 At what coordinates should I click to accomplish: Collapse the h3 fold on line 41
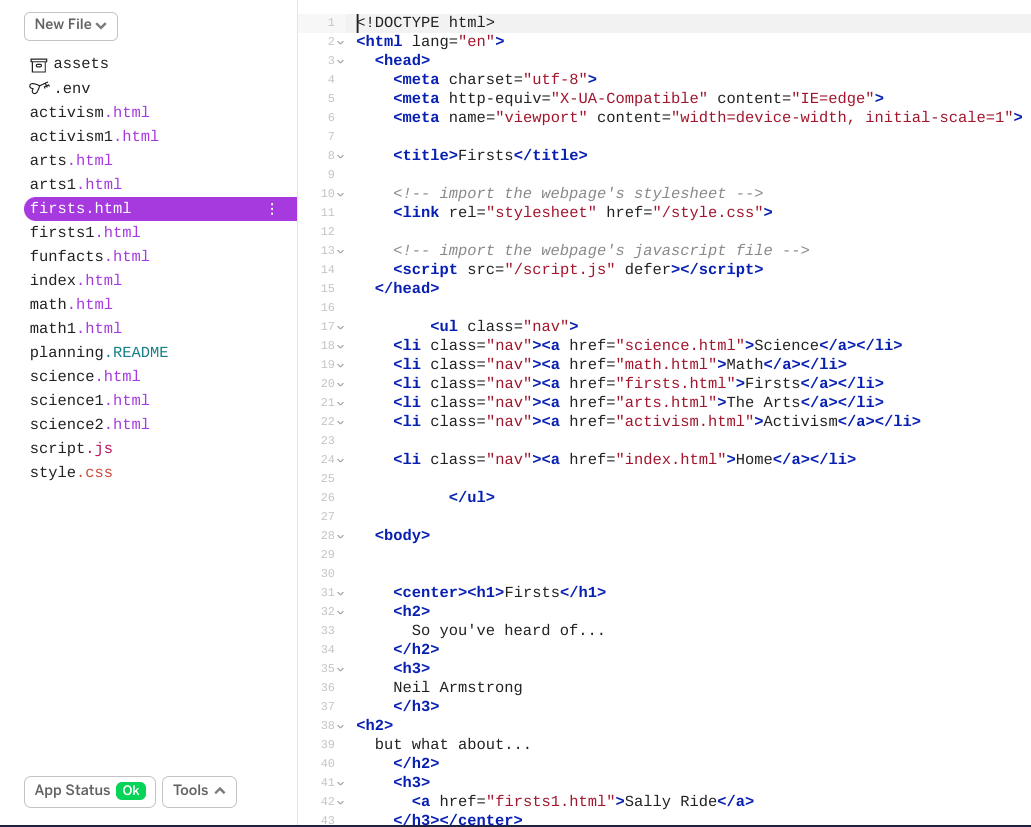pos(341,784)
